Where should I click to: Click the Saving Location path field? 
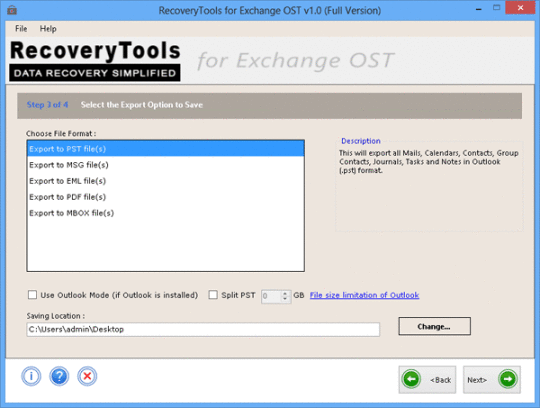[x=203, y=329]
